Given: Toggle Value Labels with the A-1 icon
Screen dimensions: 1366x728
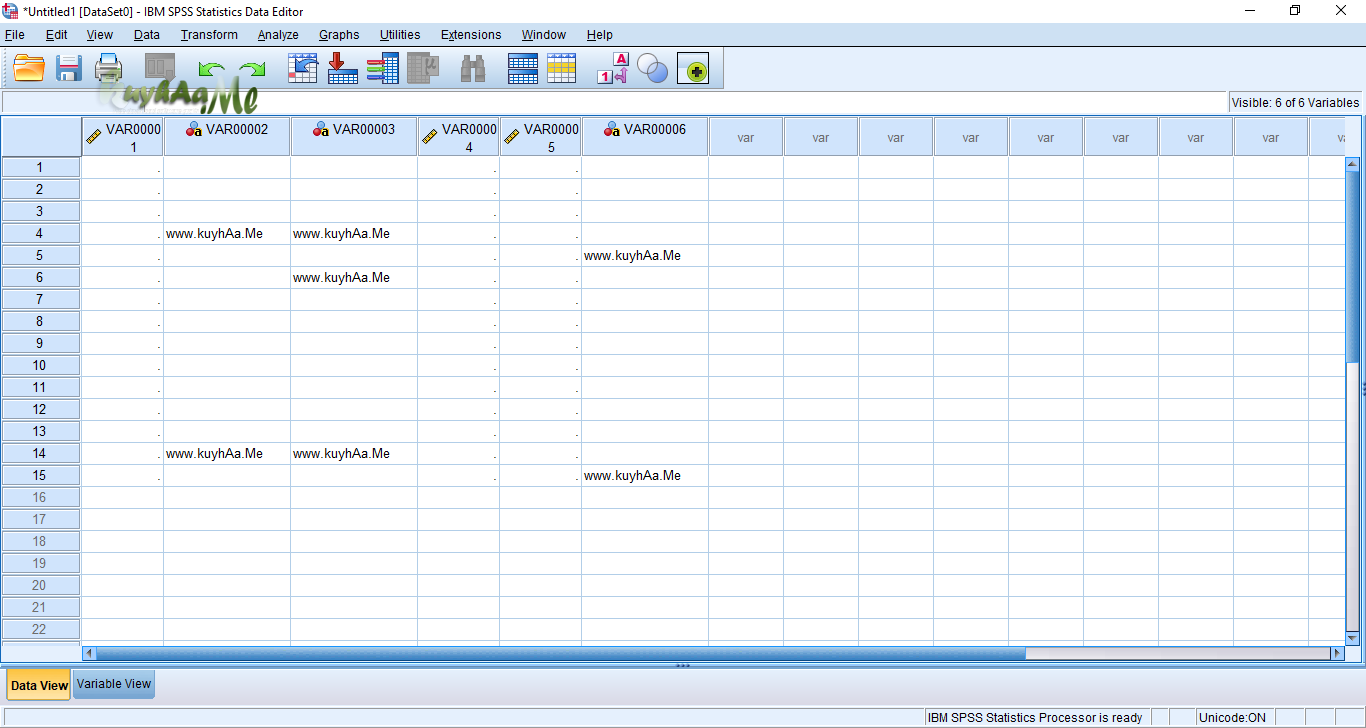Looking at the screenshot, I should pos(613,68).
